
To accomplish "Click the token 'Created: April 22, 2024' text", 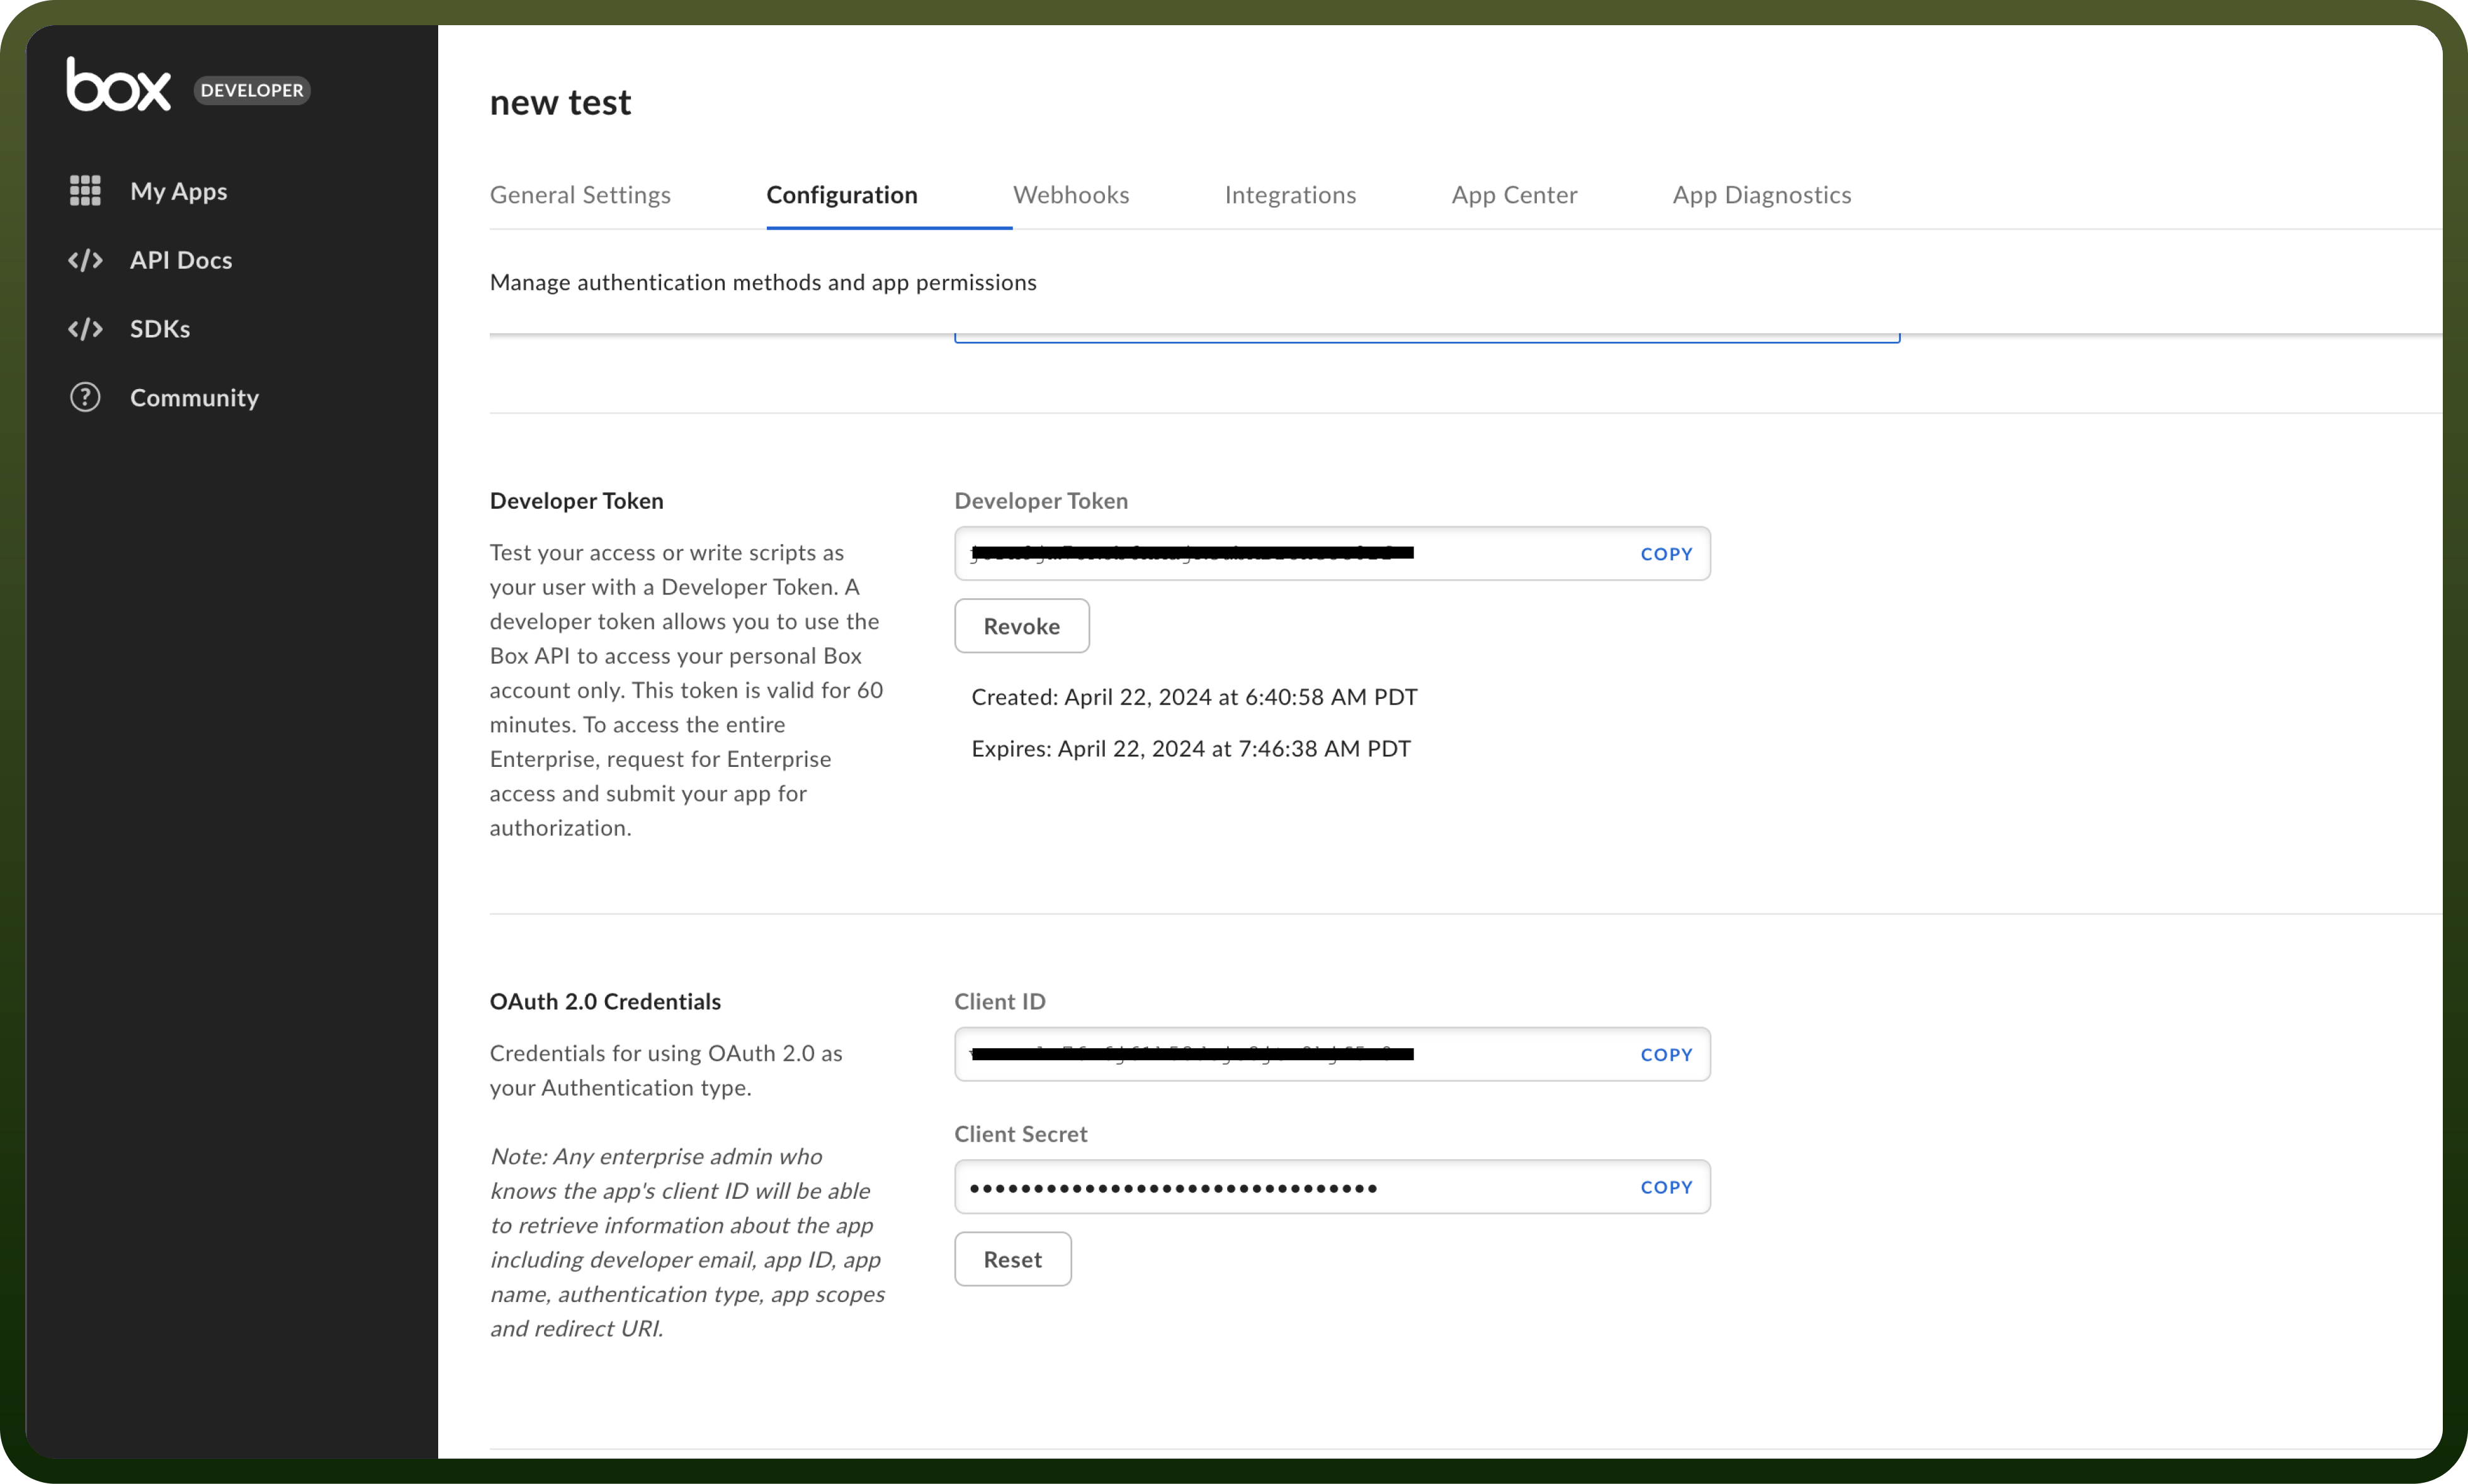I will pos(1194,697).
